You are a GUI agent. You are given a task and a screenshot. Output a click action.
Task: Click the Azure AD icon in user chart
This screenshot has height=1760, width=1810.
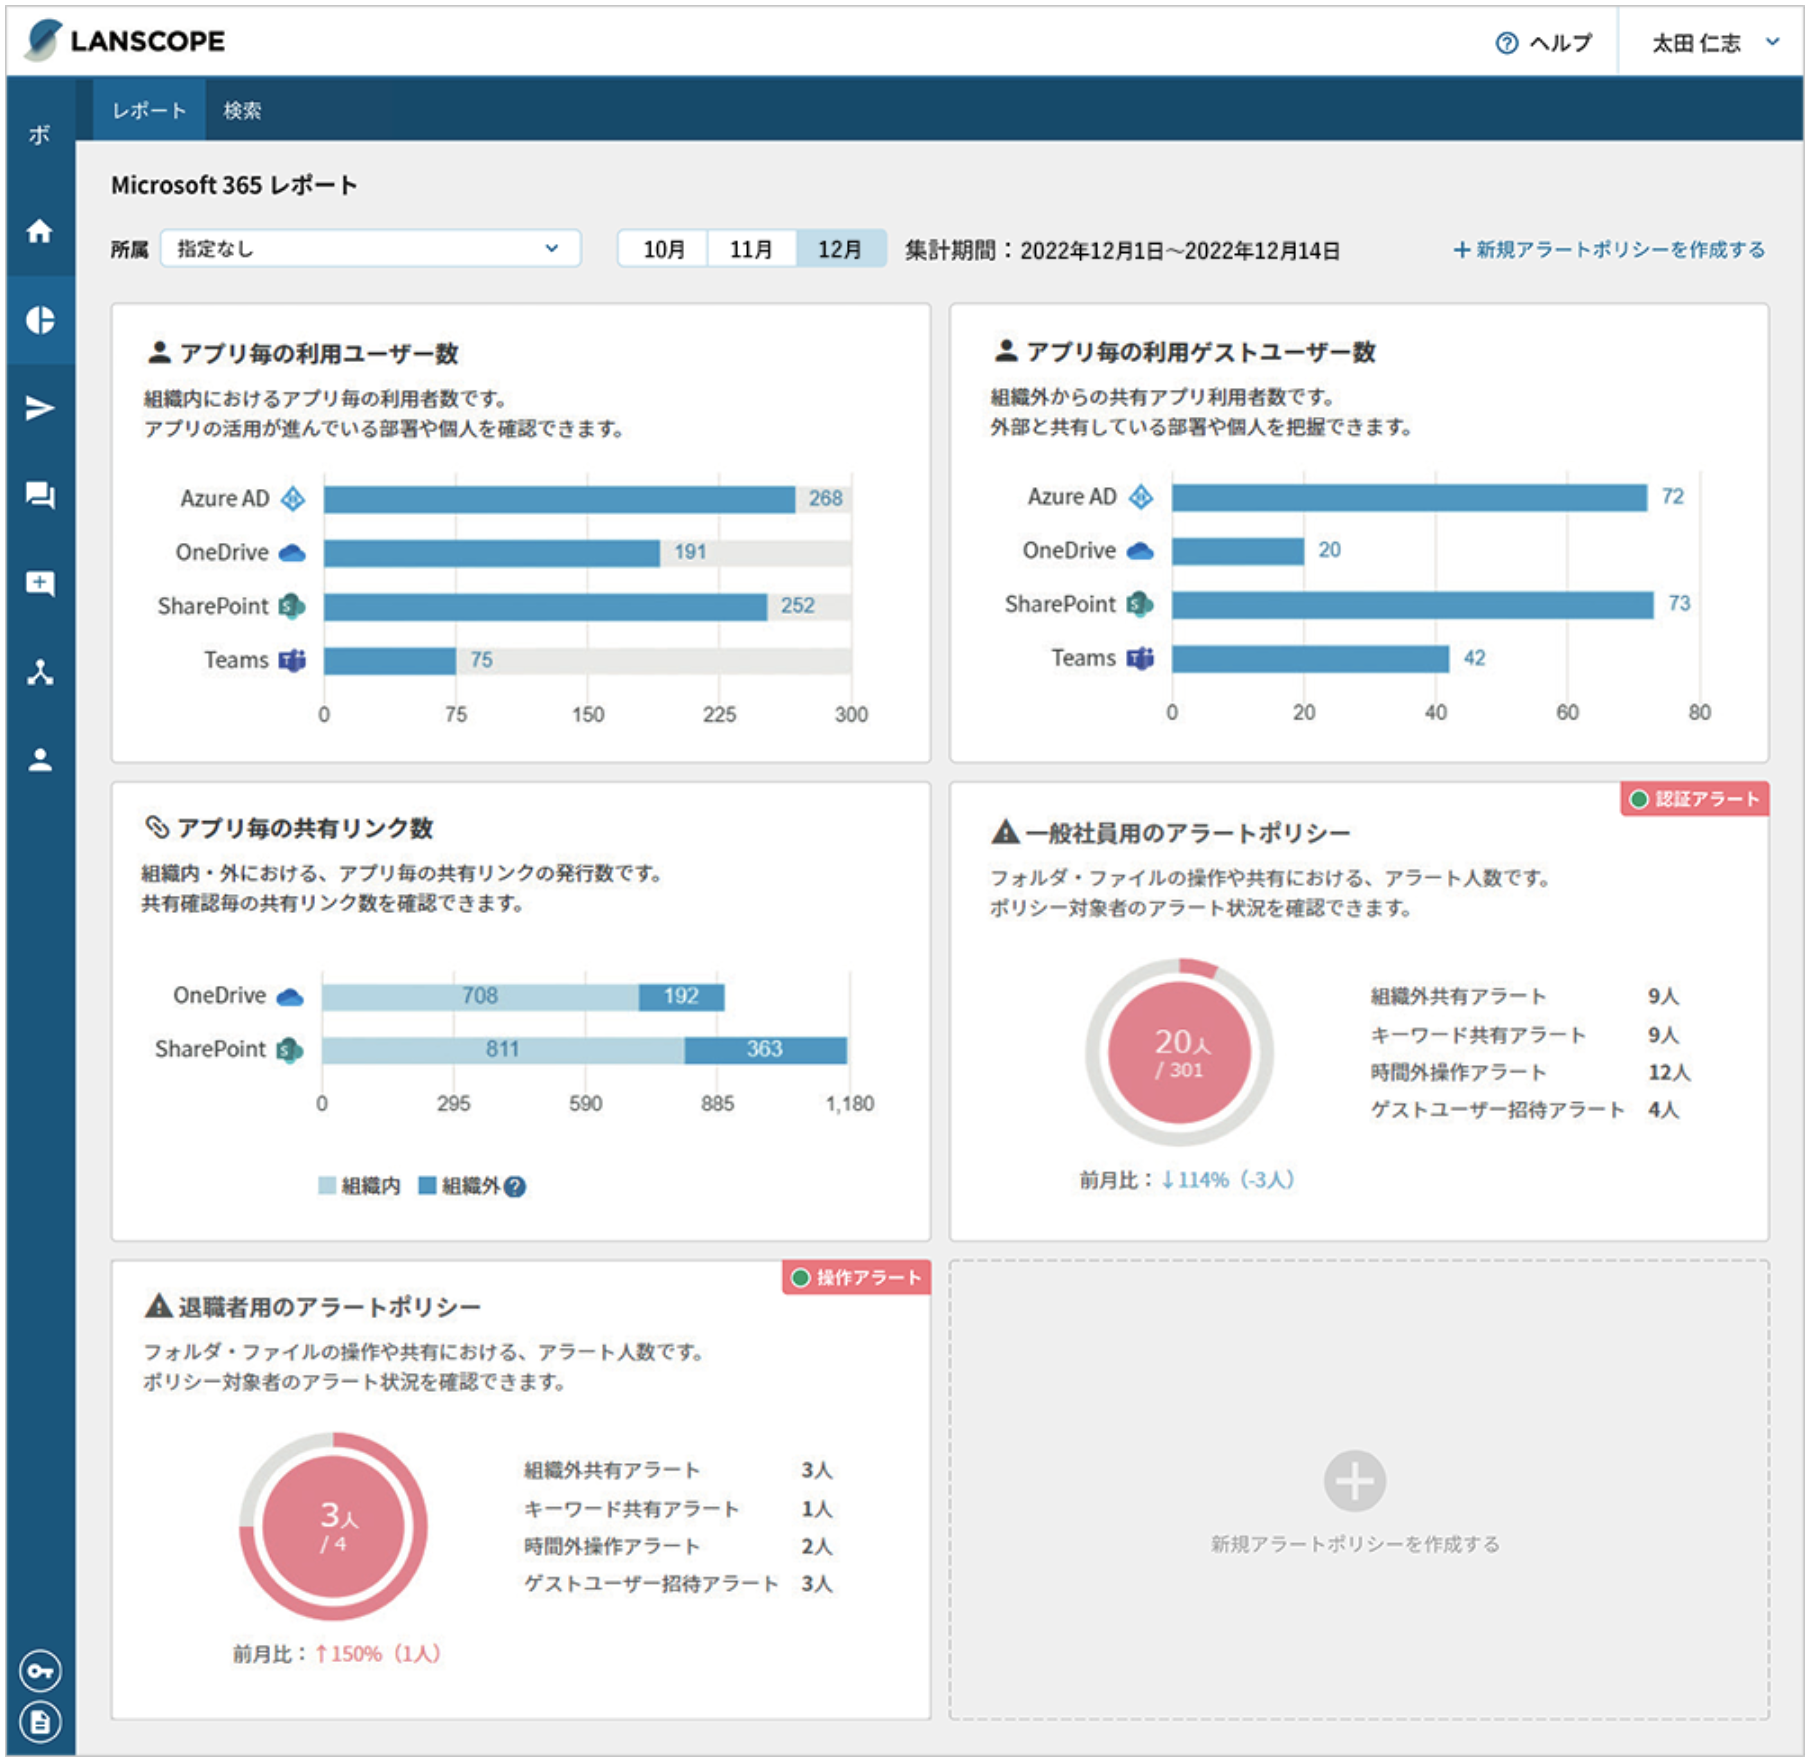pos(292,498)
